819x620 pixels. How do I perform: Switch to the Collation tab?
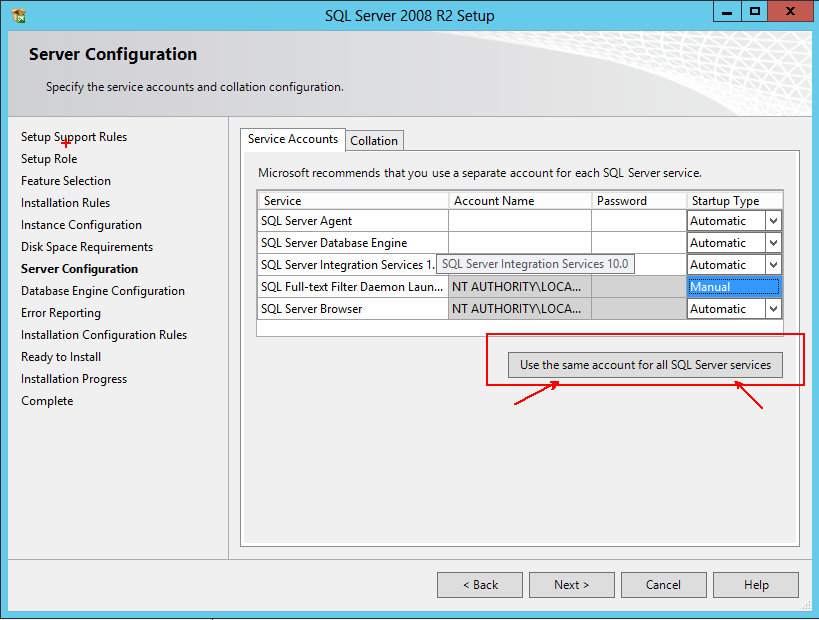(x=374, y=141)
